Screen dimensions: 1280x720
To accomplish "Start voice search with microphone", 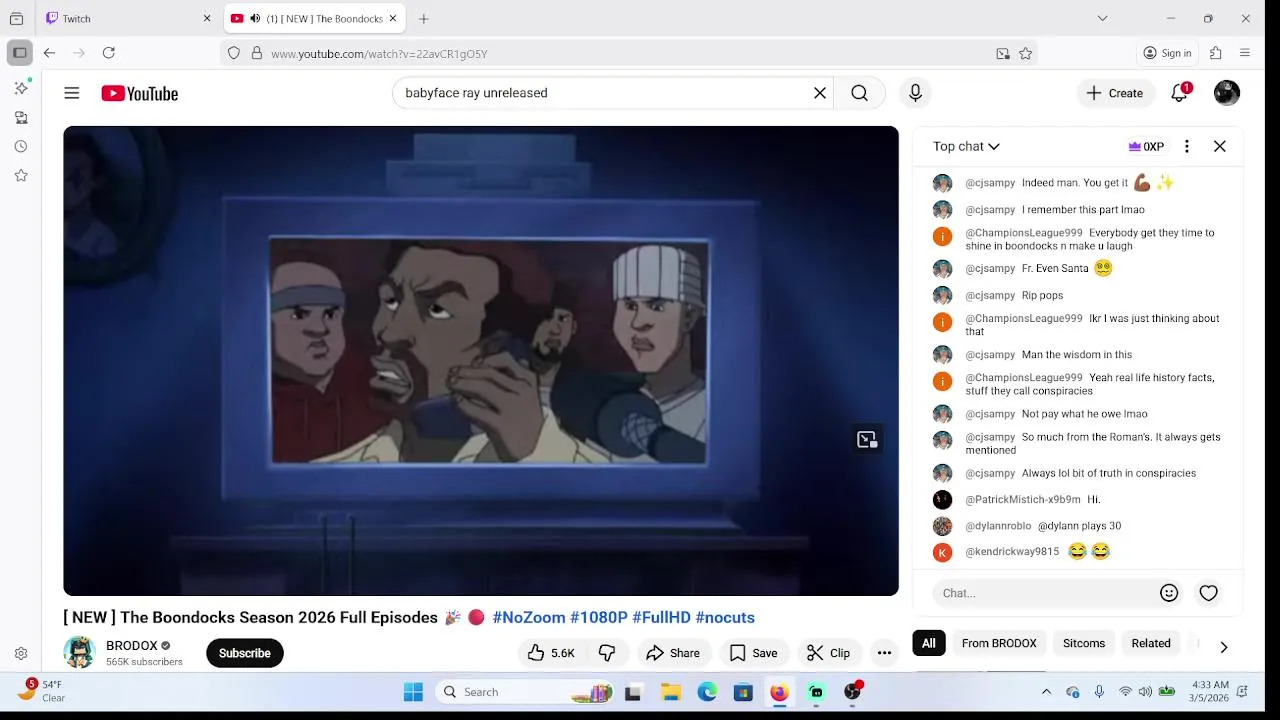I will (915, 93).
